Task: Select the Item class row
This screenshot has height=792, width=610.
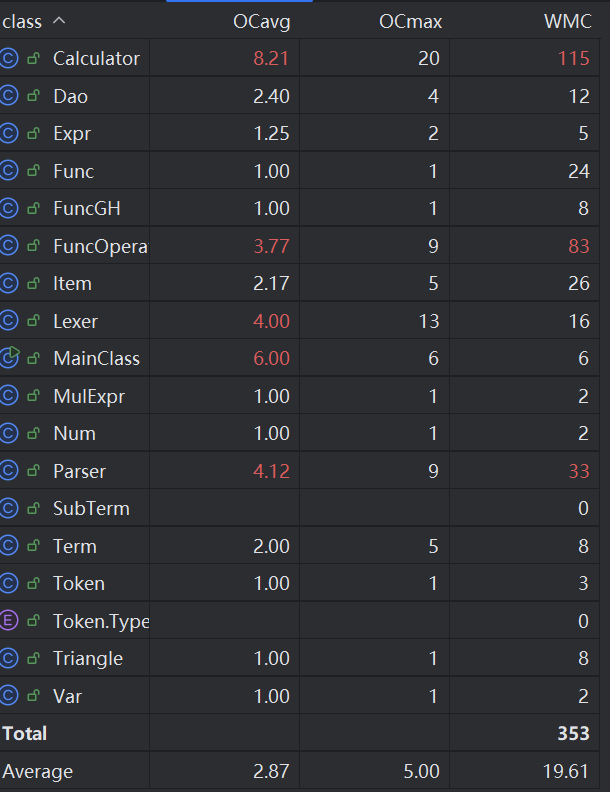Action: point(72,284)
